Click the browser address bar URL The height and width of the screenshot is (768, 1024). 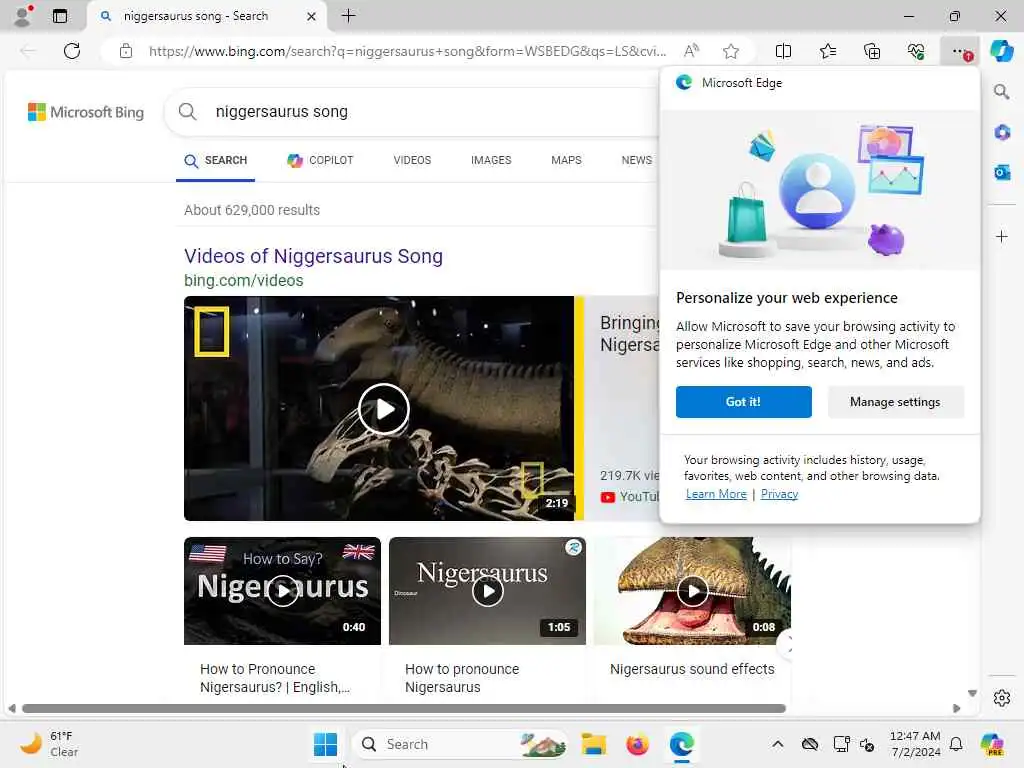pyautogui.click(x=407, y=51)
